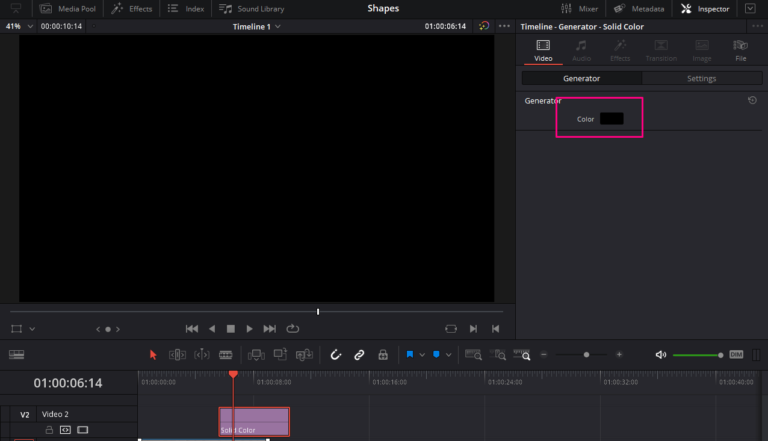
Task: Open the flag color dropdown
Action: tap(422, 355)
